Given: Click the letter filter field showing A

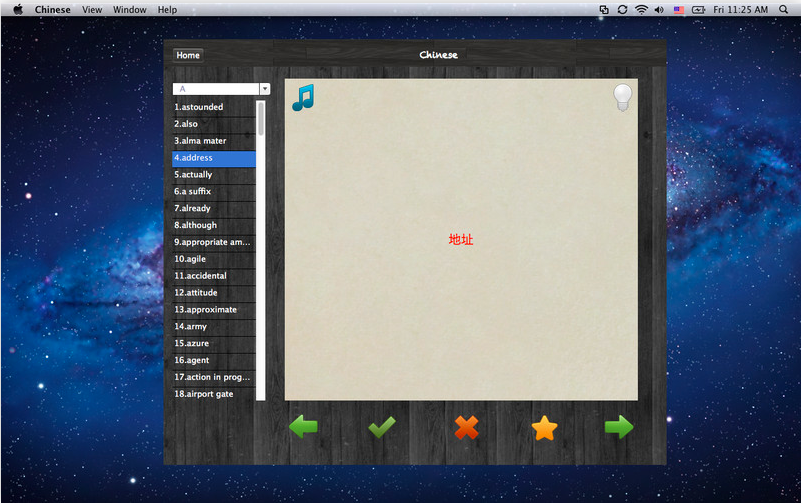Looking at the screenshot, I should coord(216,89).
